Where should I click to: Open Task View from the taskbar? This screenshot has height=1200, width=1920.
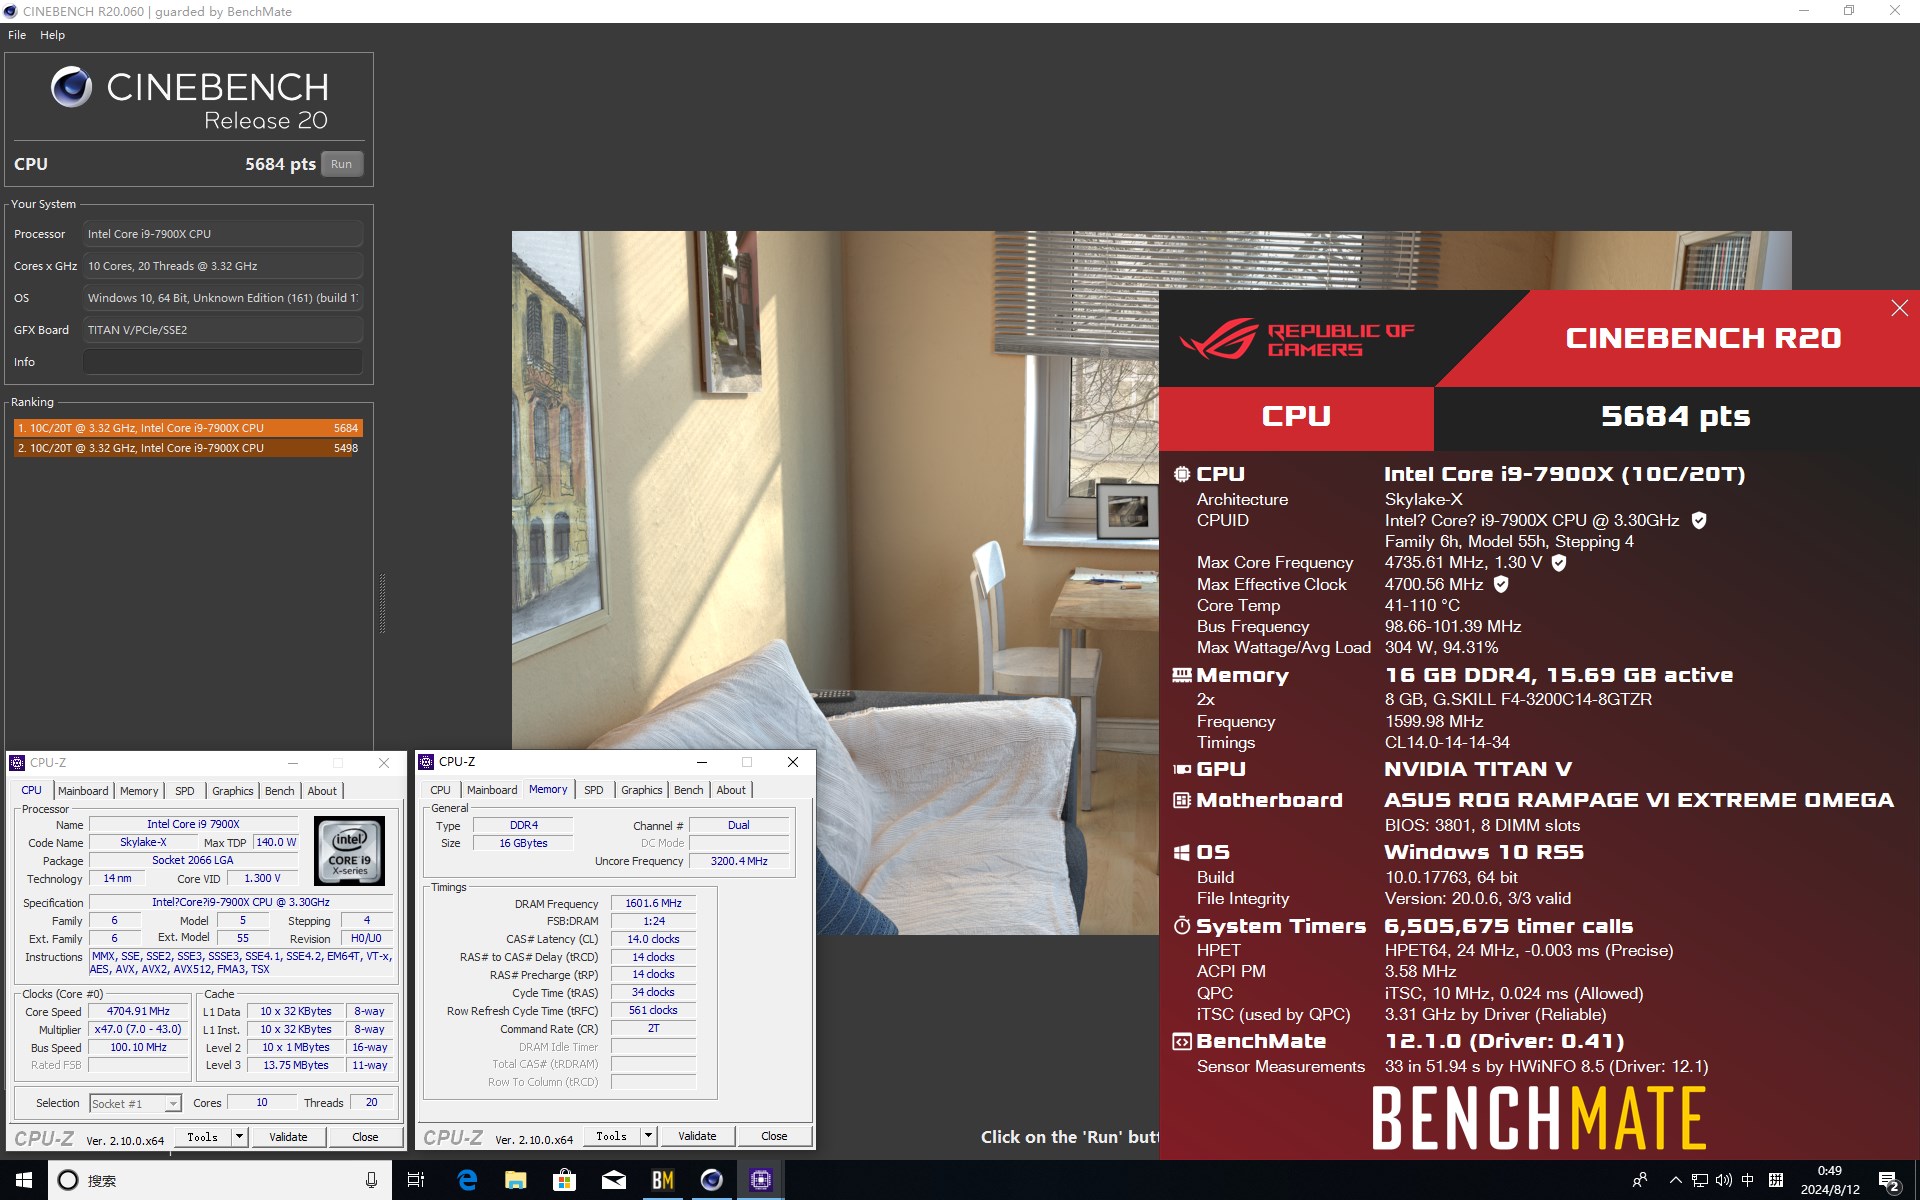coord(415,1180)
